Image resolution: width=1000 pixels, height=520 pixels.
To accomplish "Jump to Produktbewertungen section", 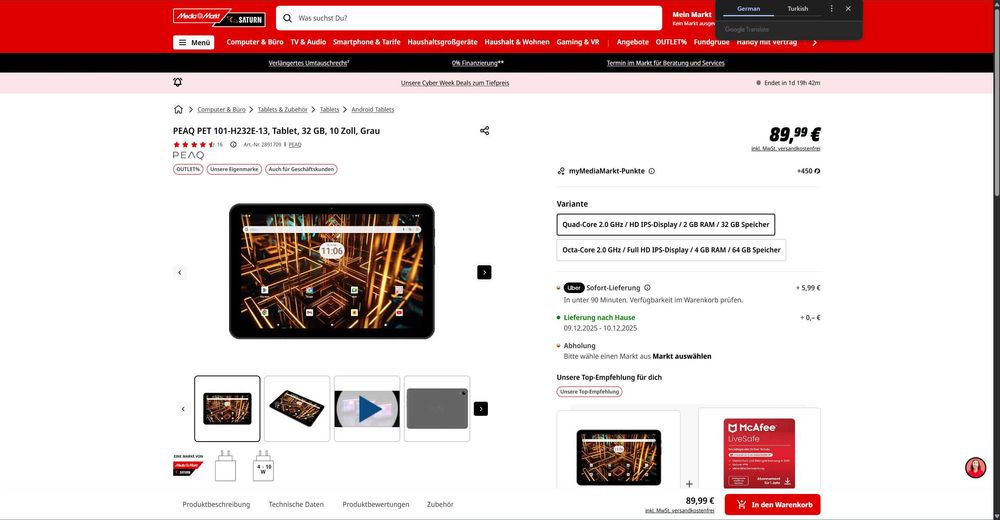I will [x=376, y=505].
